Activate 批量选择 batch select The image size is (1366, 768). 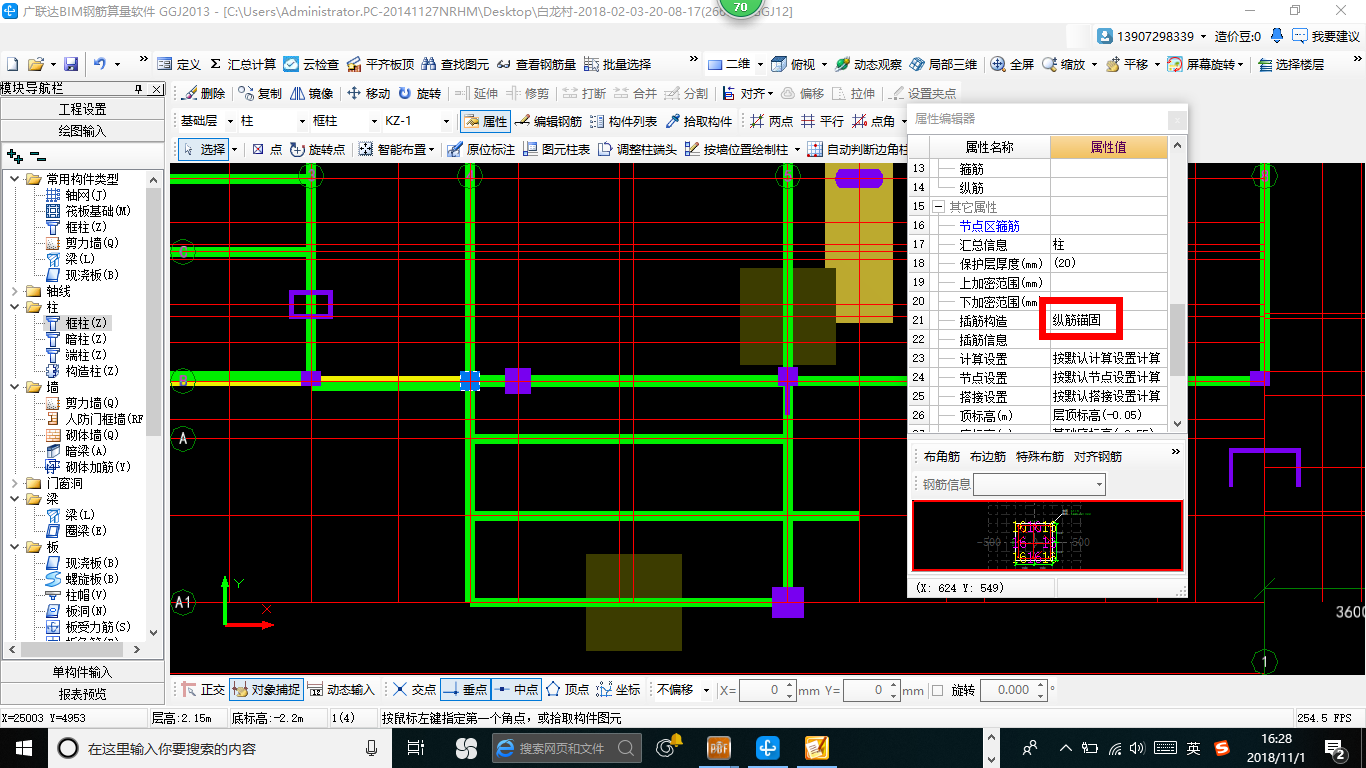(x=617, y=64)
